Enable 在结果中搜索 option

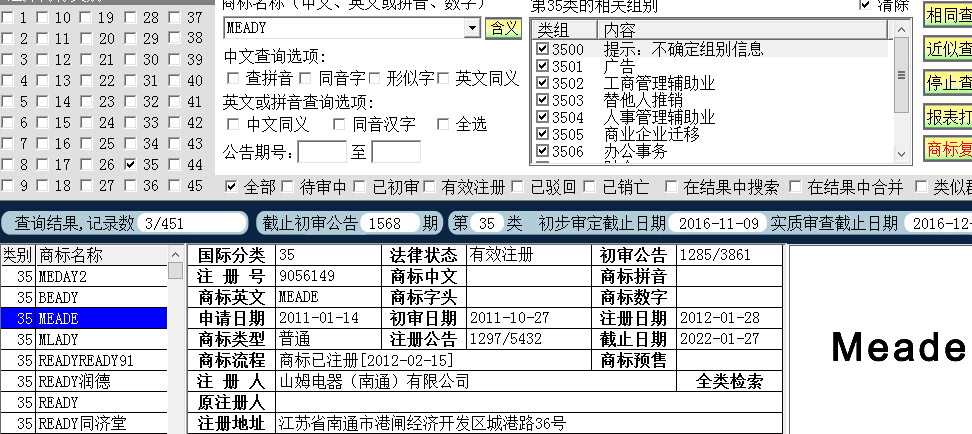pyautogui.click(x=671, y=187)
